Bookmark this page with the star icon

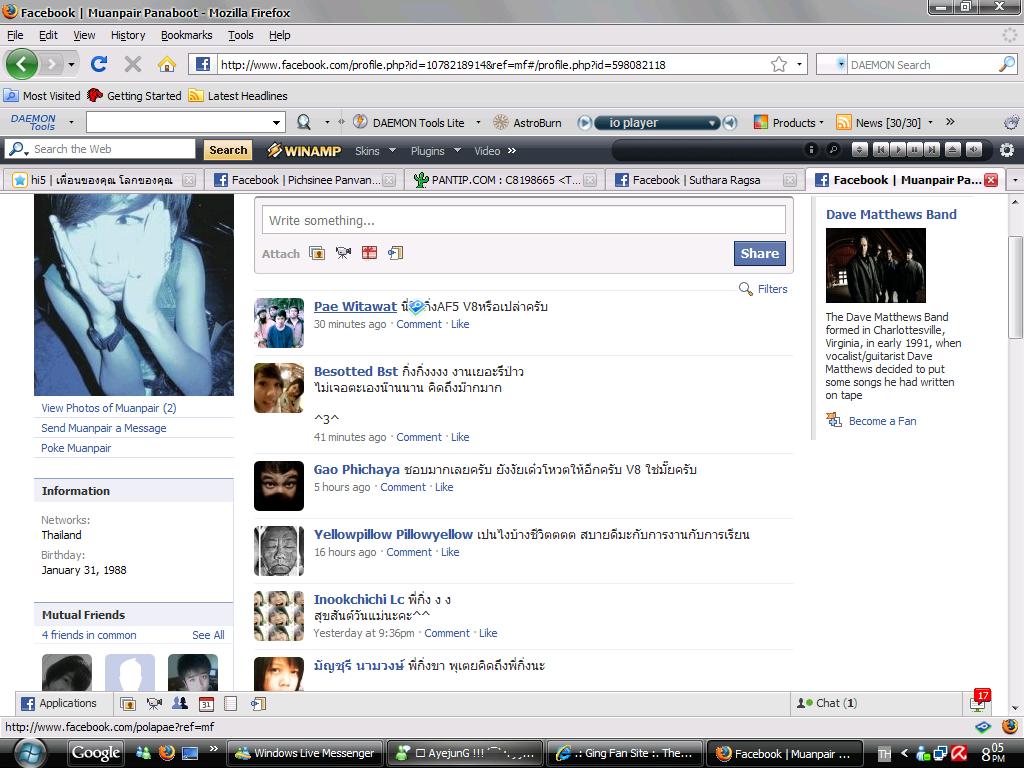pyautogui.click(x=778, y=64)
